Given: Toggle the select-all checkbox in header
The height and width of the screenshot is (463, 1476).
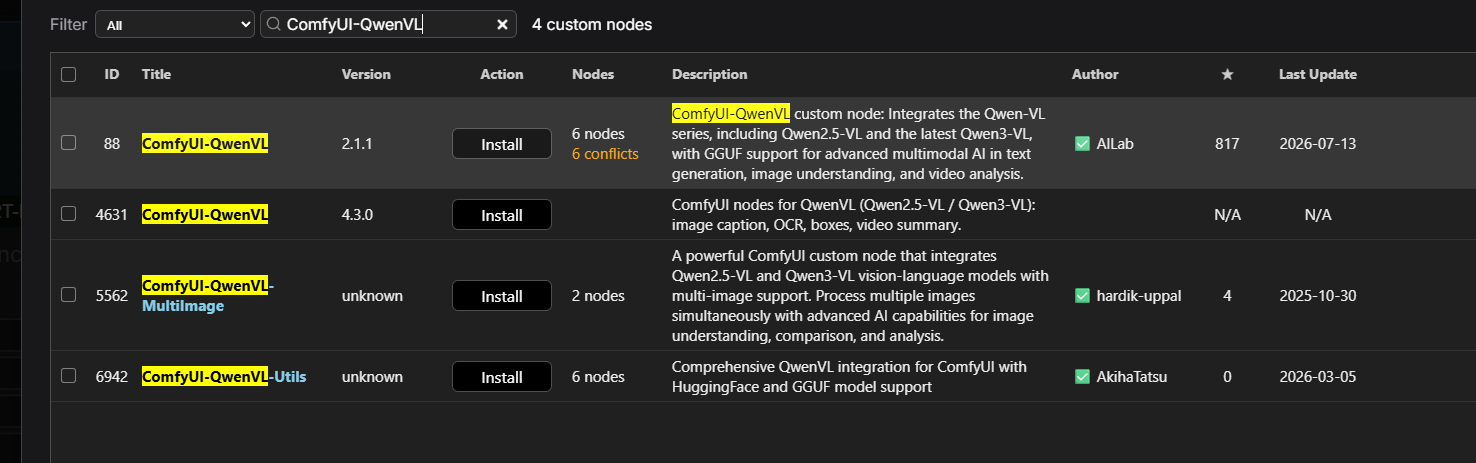Looking at the screenshot, I should click(x=68, y=74).
